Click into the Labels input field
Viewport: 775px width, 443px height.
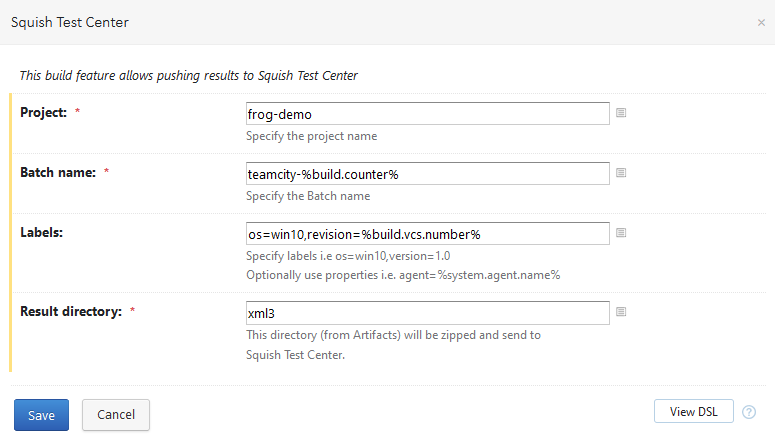(x=427, y=233)
